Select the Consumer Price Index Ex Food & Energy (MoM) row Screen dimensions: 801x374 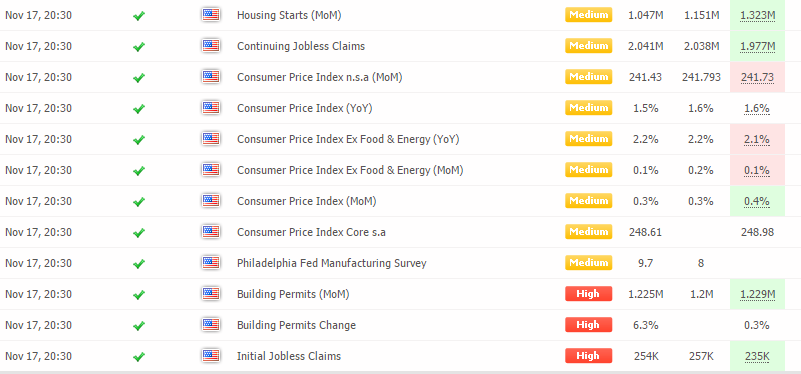400,170
